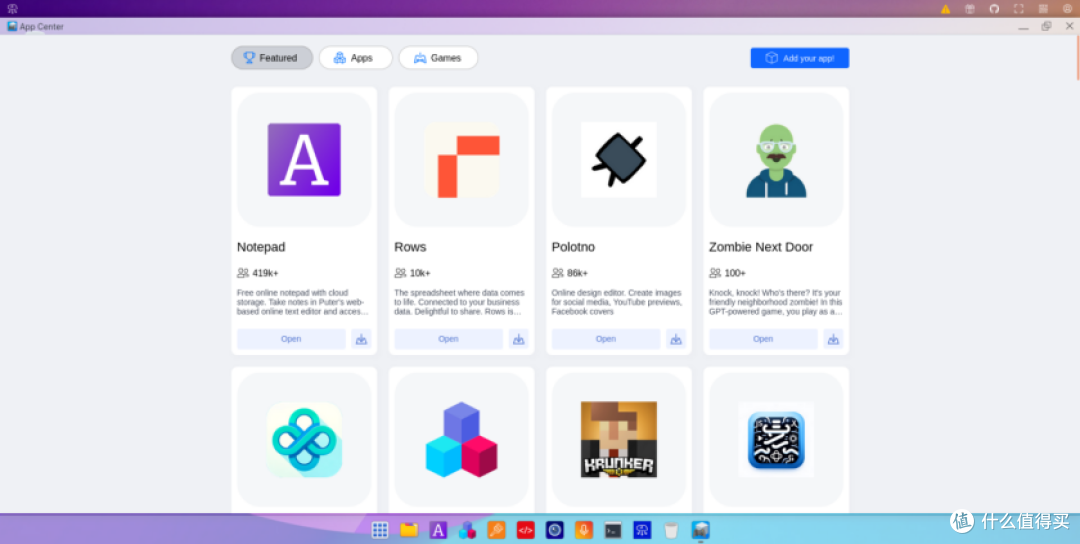The width and height of the screenshot is (1080, 544).
Task: Click the install icon on Zombie Next Door card
Action: pos(833,339)
